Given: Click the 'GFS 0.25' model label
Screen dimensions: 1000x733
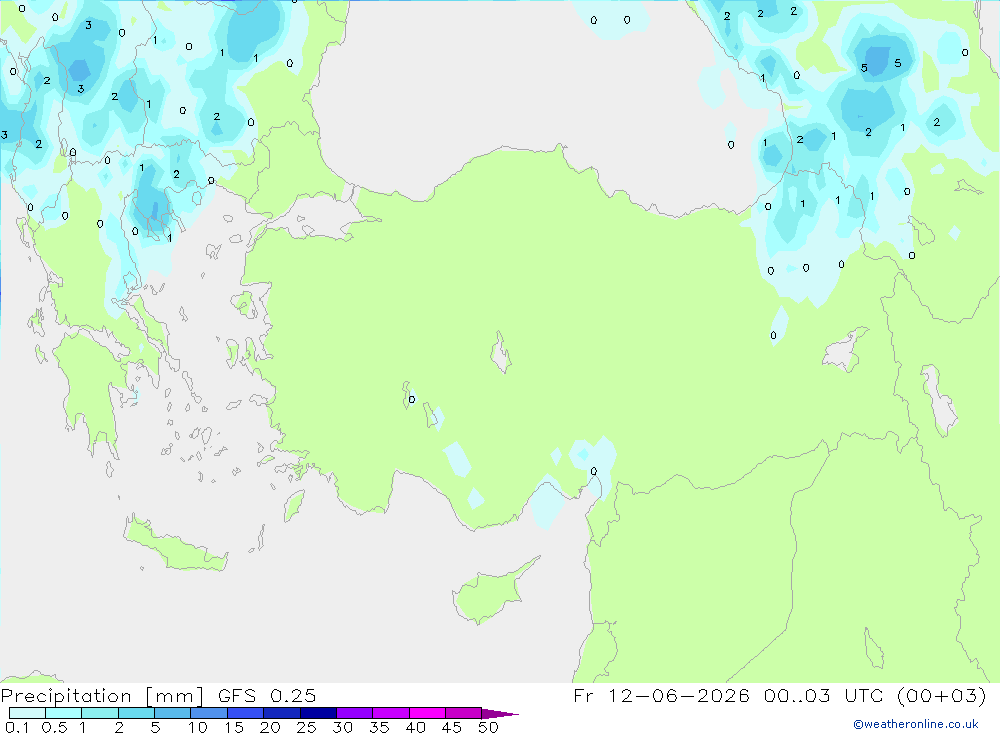Looking at the screenshot, I should (x=267, y=695).
